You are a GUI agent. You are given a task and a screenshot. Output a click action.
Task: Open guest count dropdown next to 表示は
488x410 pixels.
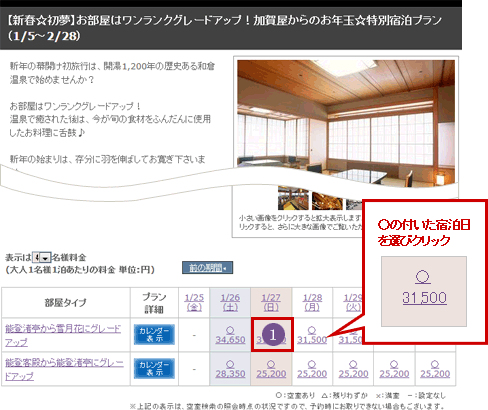tap(41, 257)
